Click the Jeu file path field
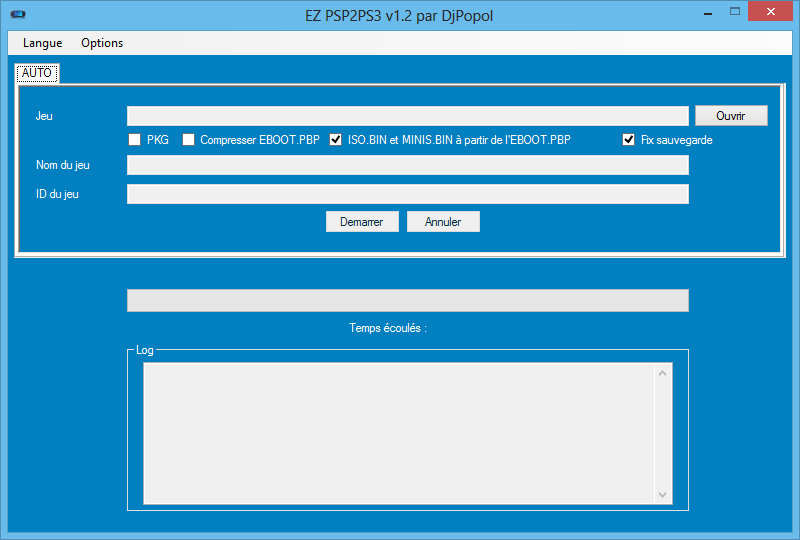Image resolution: width=800 pixels, height=540 pixels. (x=407, y=116)
